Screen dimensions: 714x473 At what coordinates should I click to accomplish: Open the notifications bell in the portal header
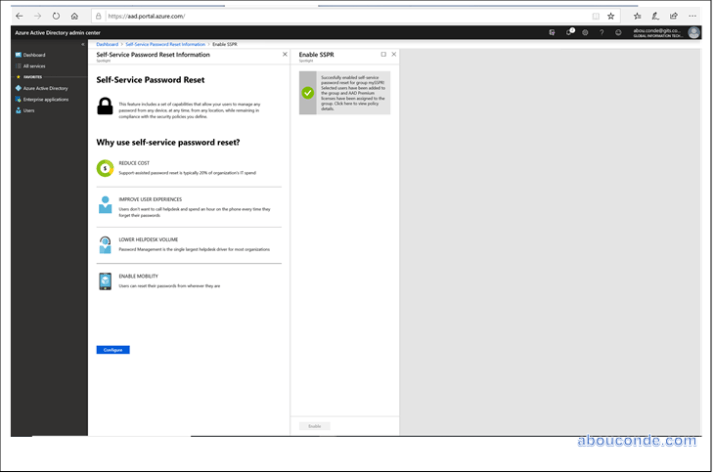[569, 32]
